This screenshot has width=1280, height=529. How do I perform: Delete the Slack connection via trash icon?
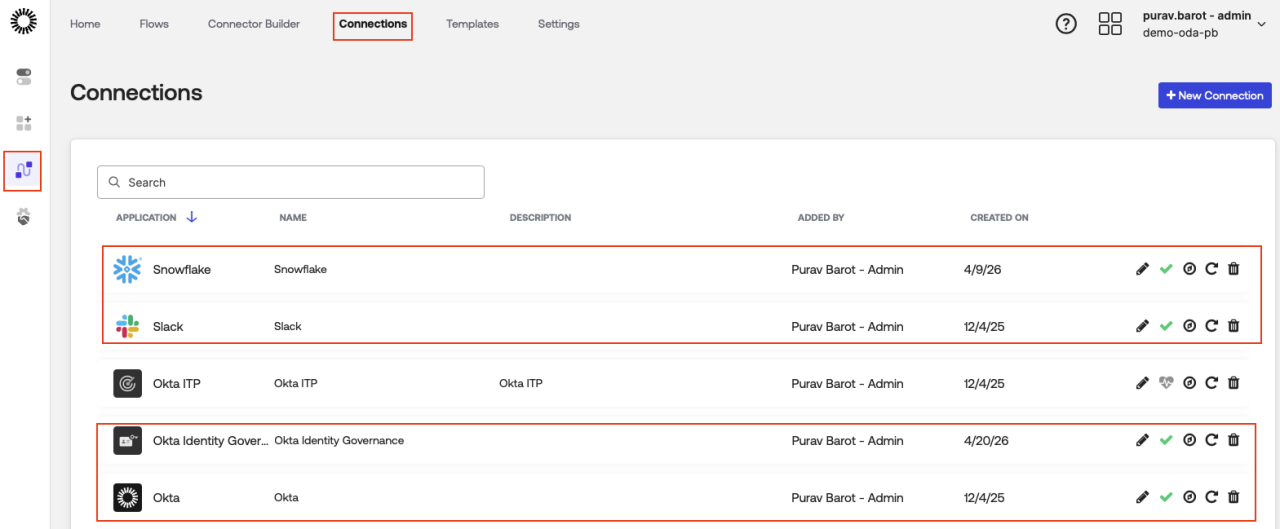[1233, 326]
